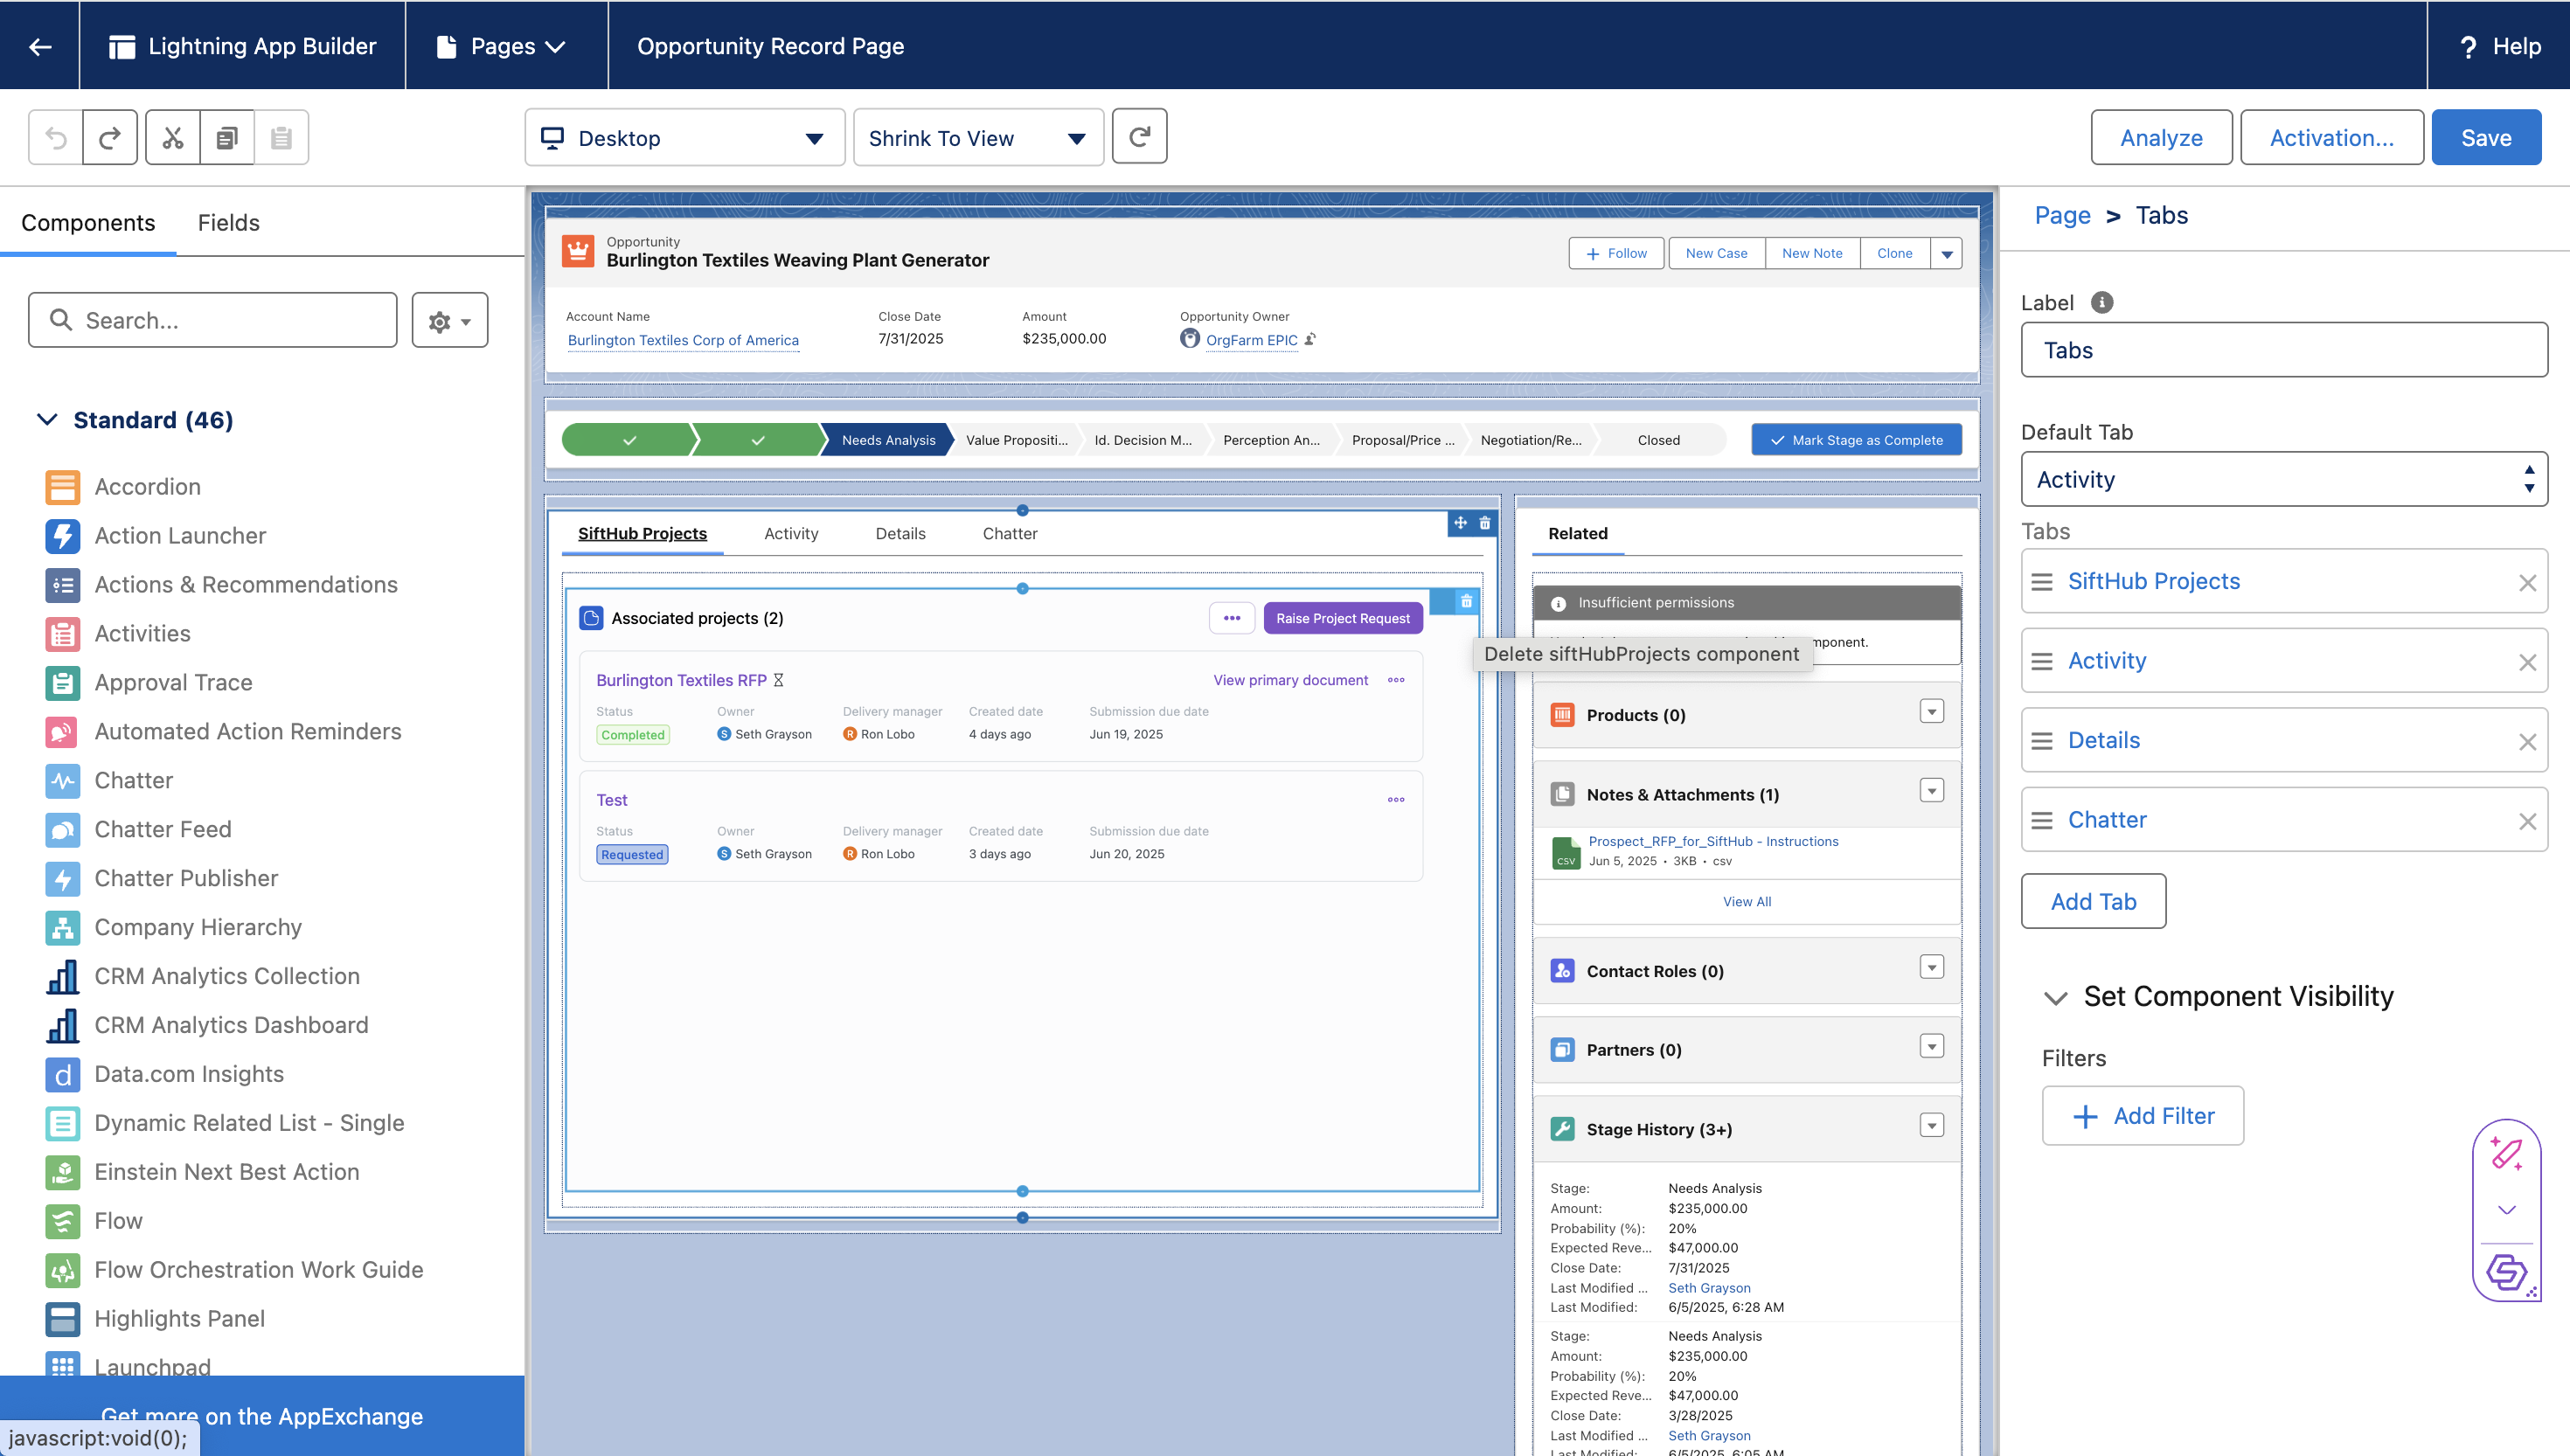Click the canvas refresh icon
The height and width of the screenshot is (1456, 2570).
pyautogui.click(x=1139, y=137)
